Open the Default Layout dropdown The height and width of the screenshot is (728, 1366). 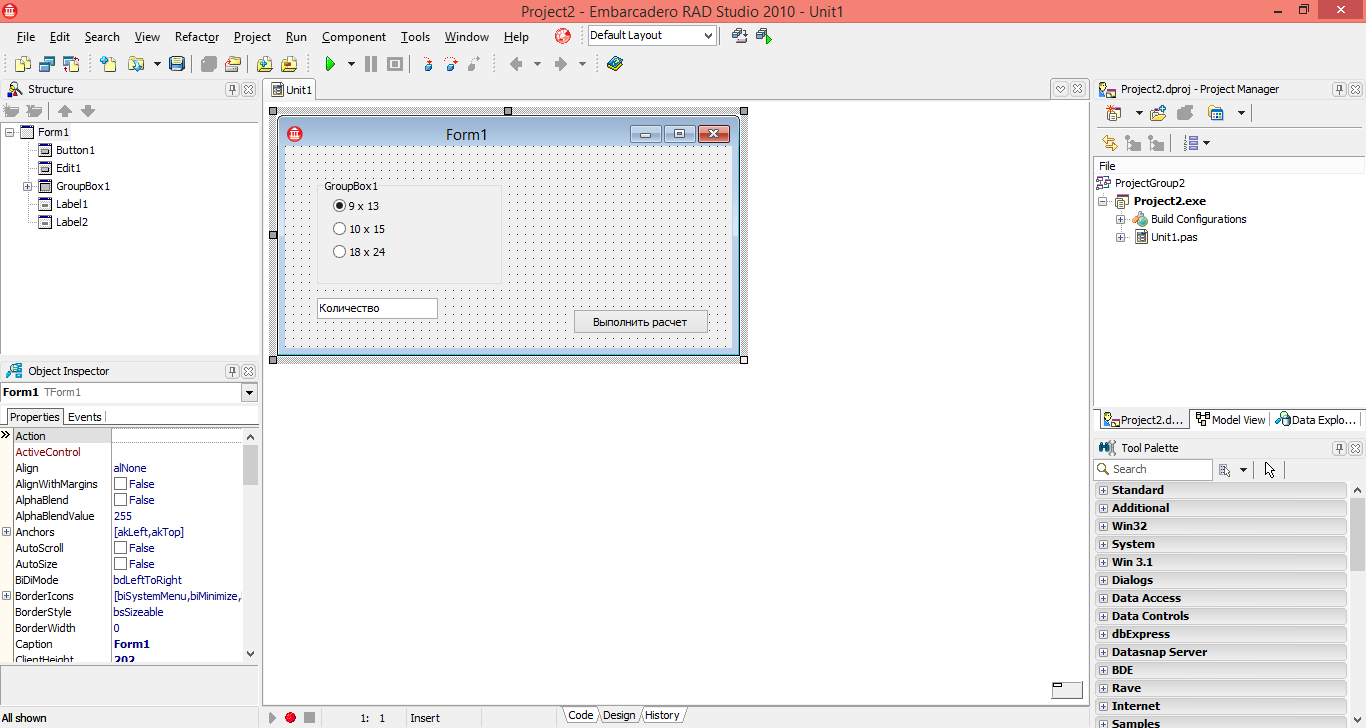coord(709,36)
